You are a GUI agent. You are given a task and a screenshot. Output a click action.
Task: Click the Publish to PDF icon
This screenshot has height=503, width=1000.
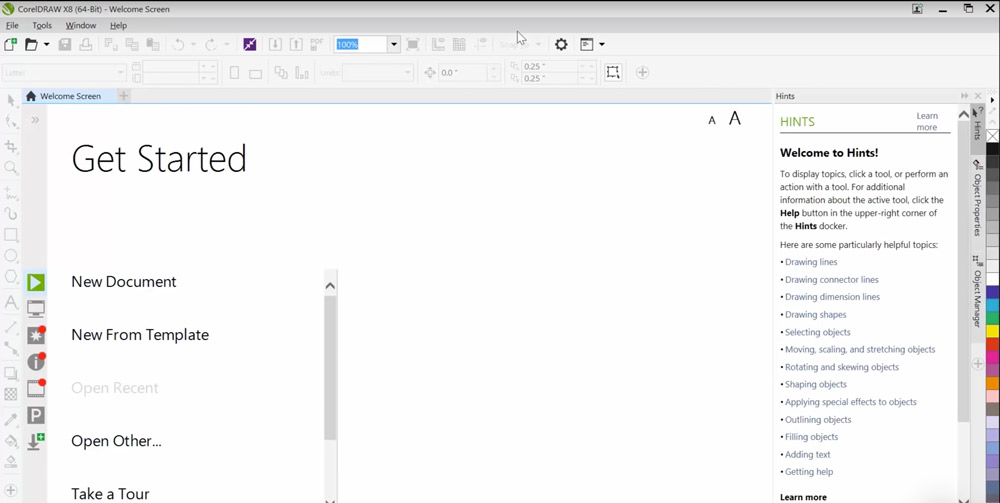click(x=316, y=45)
